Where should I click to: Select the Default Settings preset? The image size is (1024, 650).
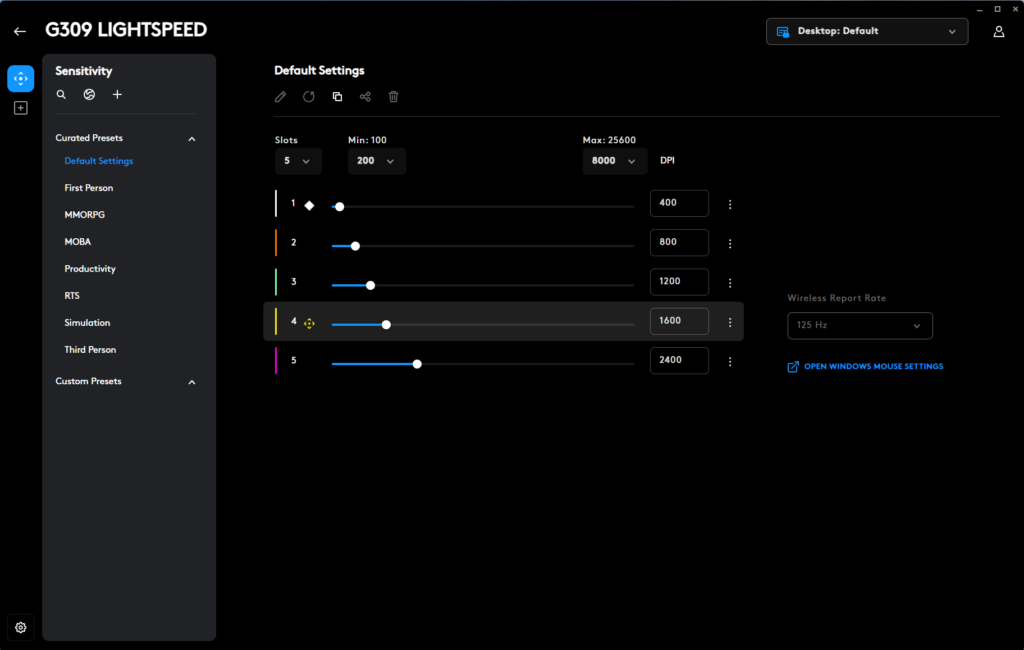pyautogui.click(x=99, y=161)
